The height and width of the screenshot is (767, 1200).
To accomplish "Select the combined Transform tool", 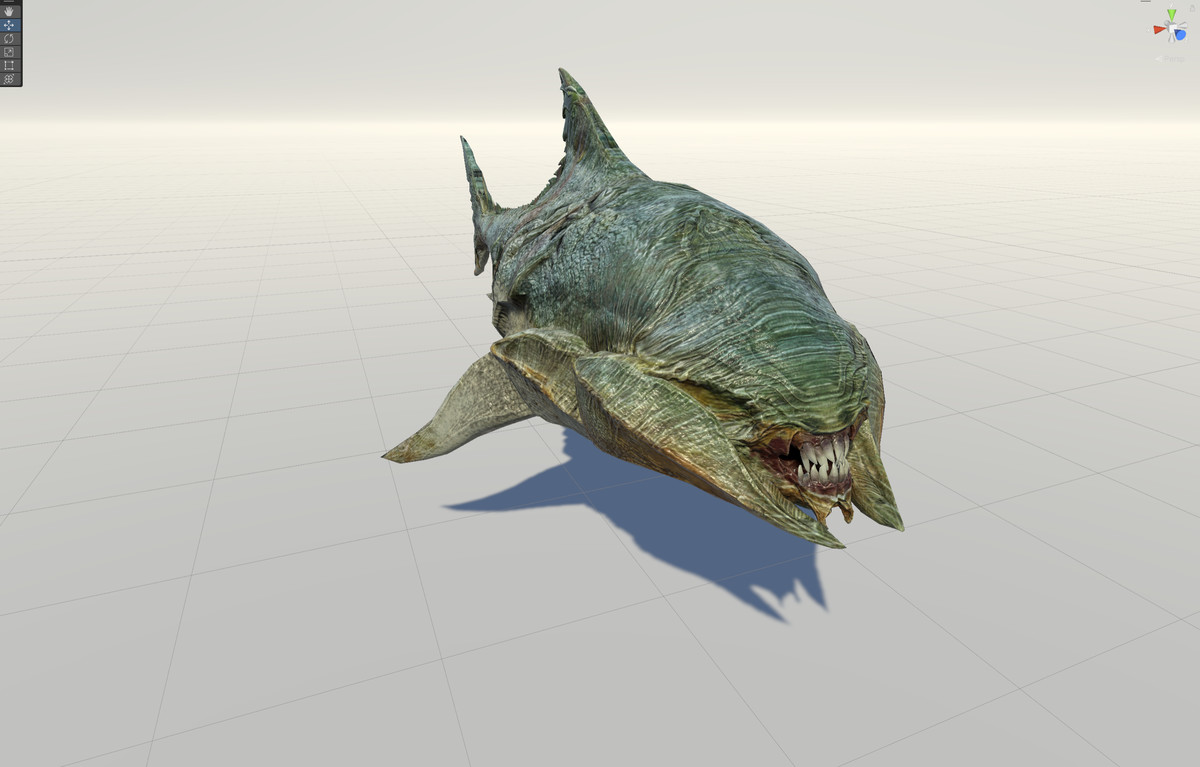I will (x=10, y=79).
